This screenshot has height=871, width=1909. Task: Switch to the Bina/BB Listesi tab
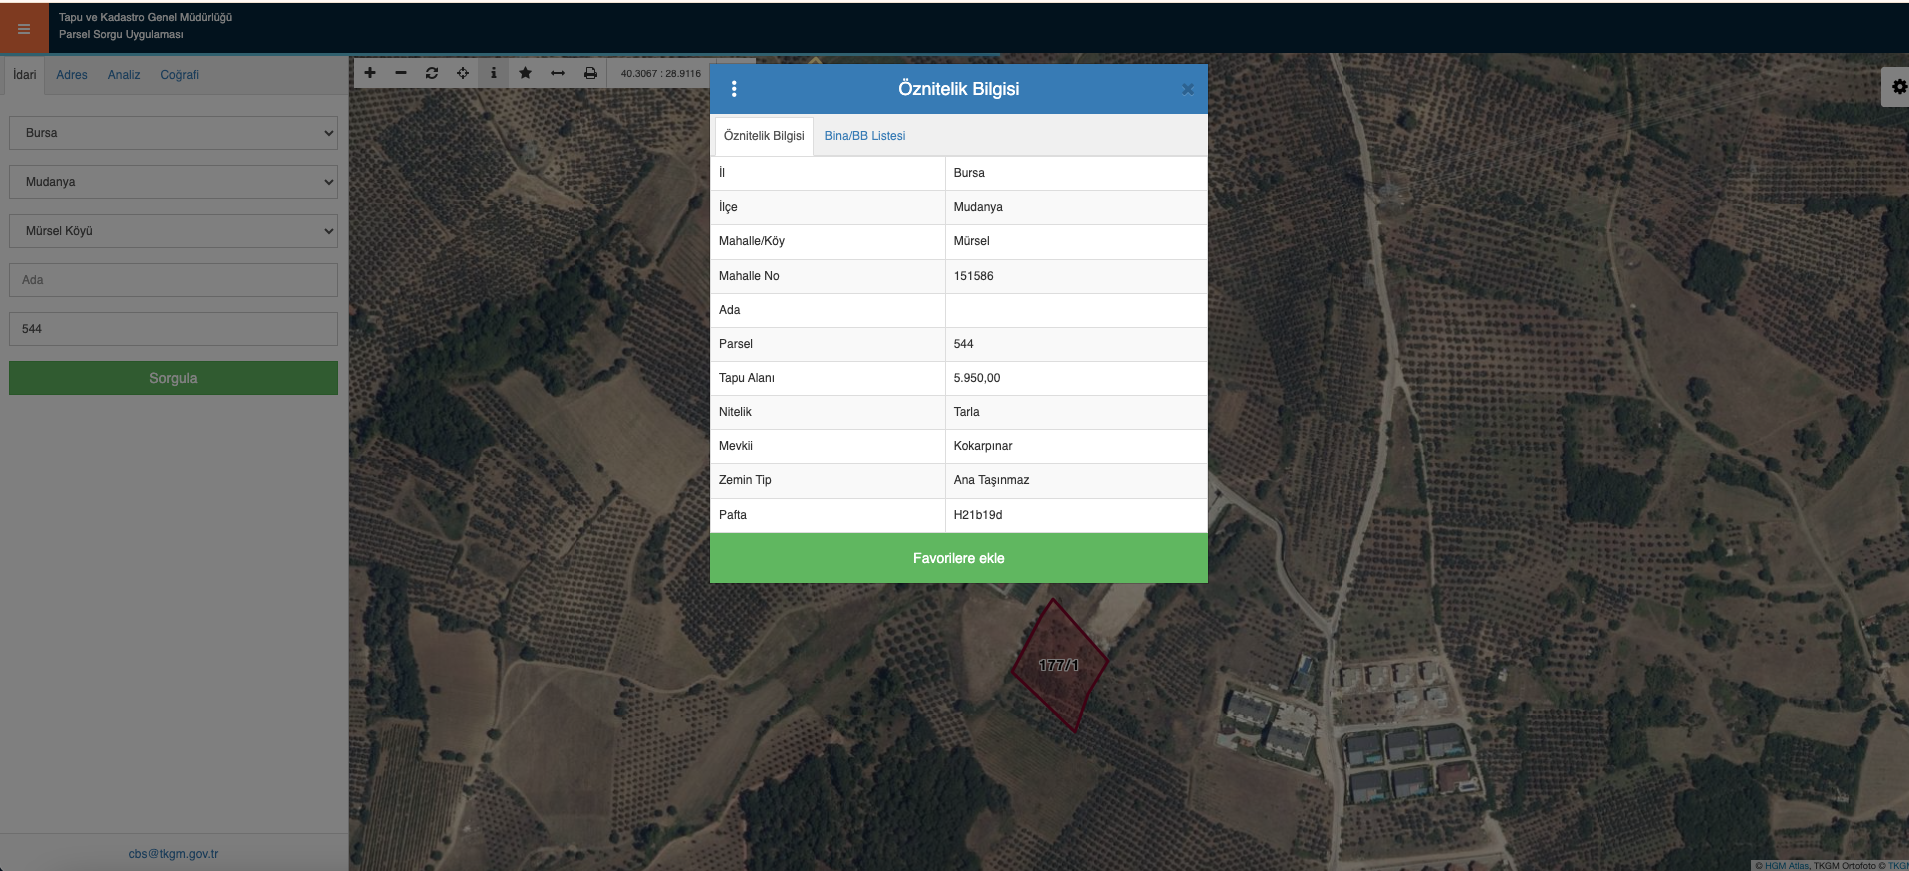(x=864, y=136)
